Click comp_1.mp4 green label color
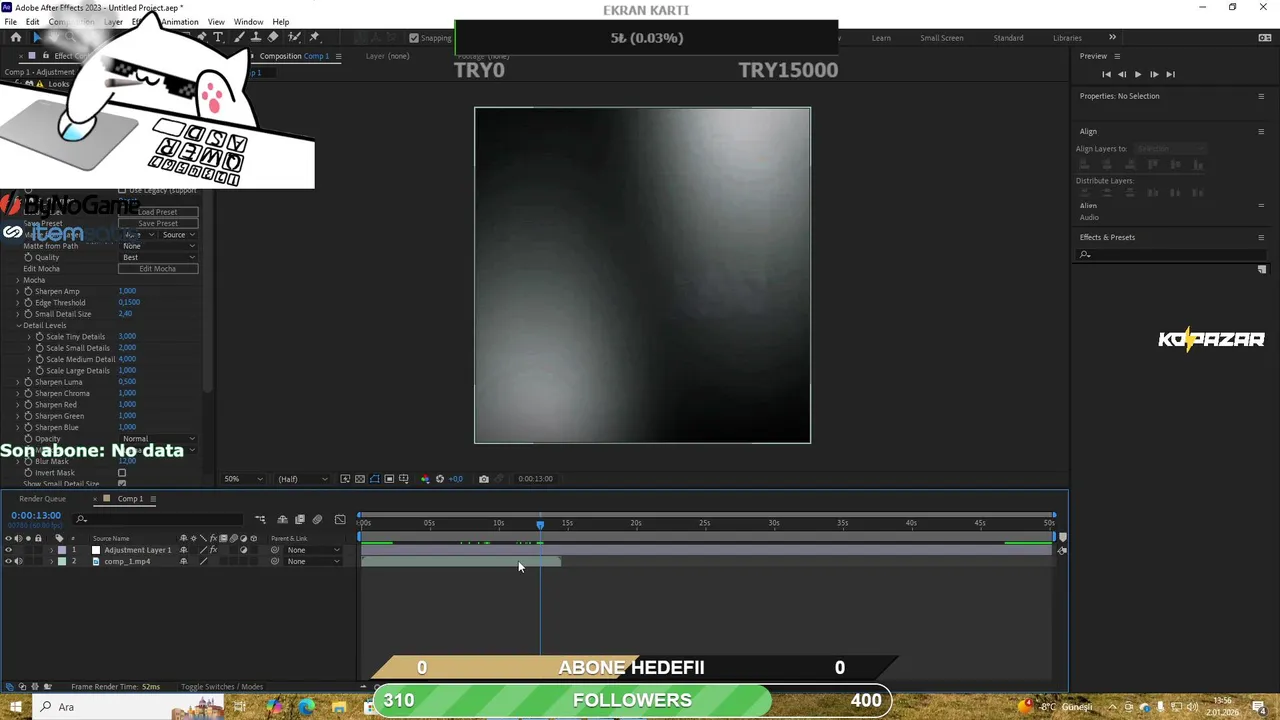The height and width of the screenshot is (720, 1280). pyautogui.click(x=61, y=561)
